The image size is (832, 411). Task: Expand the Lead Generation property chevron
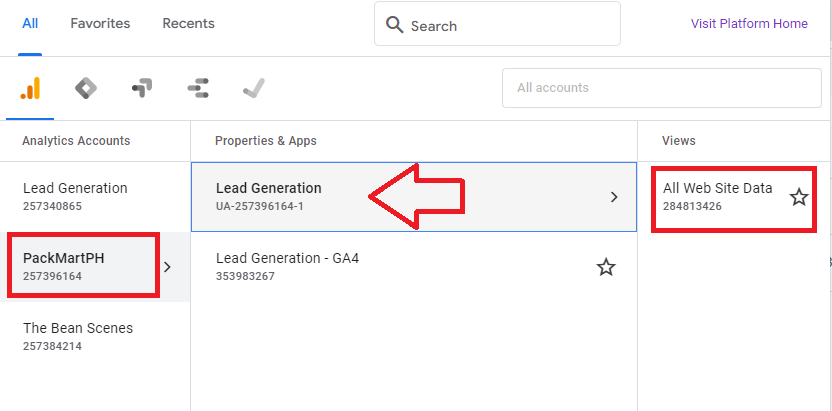(x=614, y=197)
